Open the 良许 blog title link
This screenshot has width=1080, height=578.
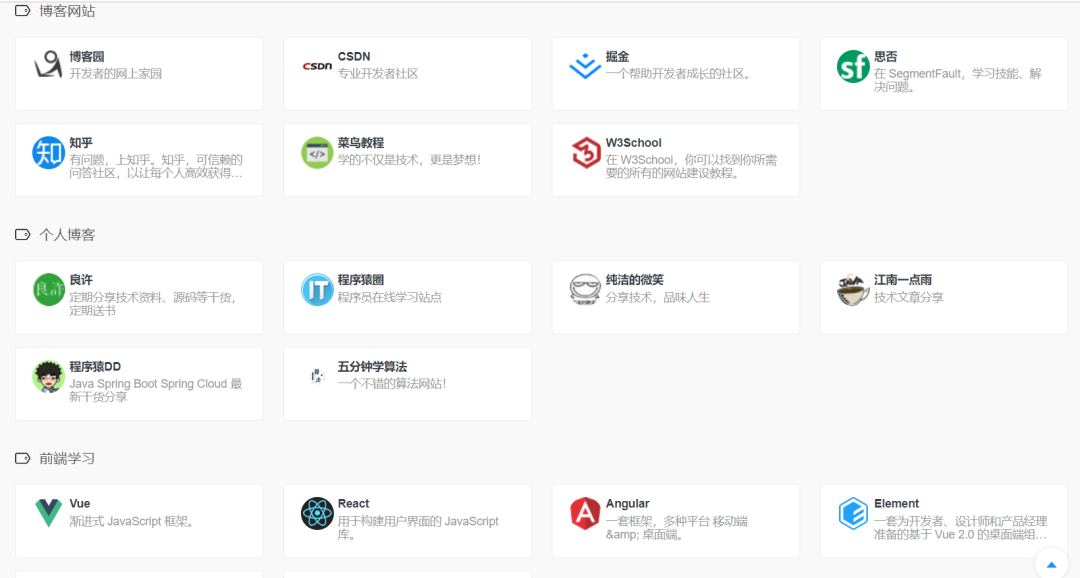pos(81,280)
